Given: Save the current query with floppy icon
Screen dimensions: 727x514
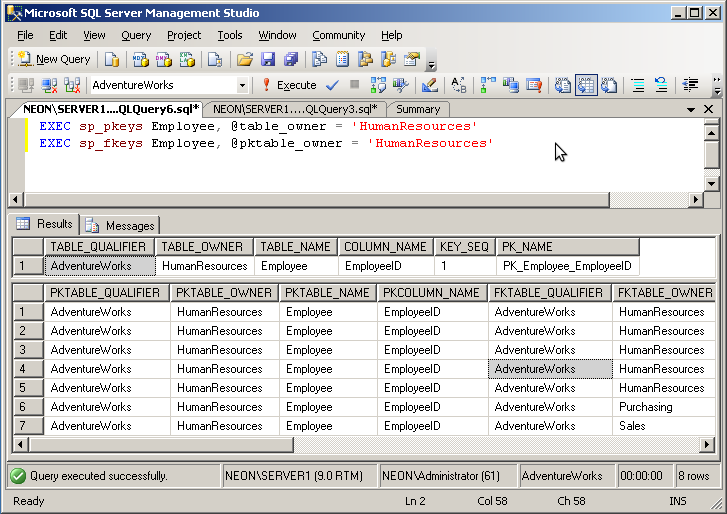Looking at the screenshot, I should click(268, 59).
